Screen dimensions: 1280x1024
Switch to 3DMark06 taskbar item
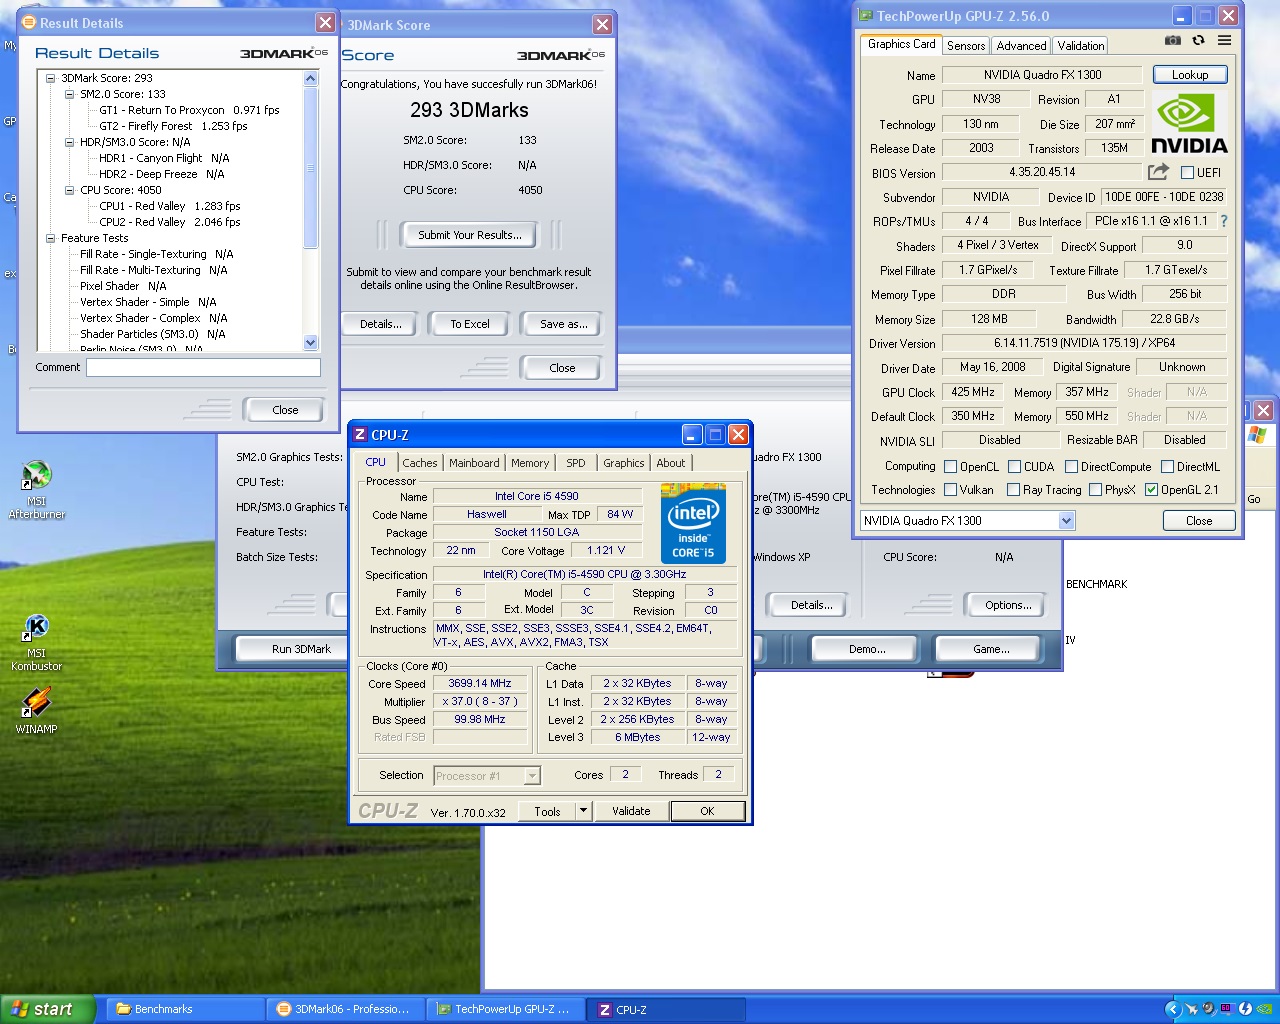pos(346,1009)
